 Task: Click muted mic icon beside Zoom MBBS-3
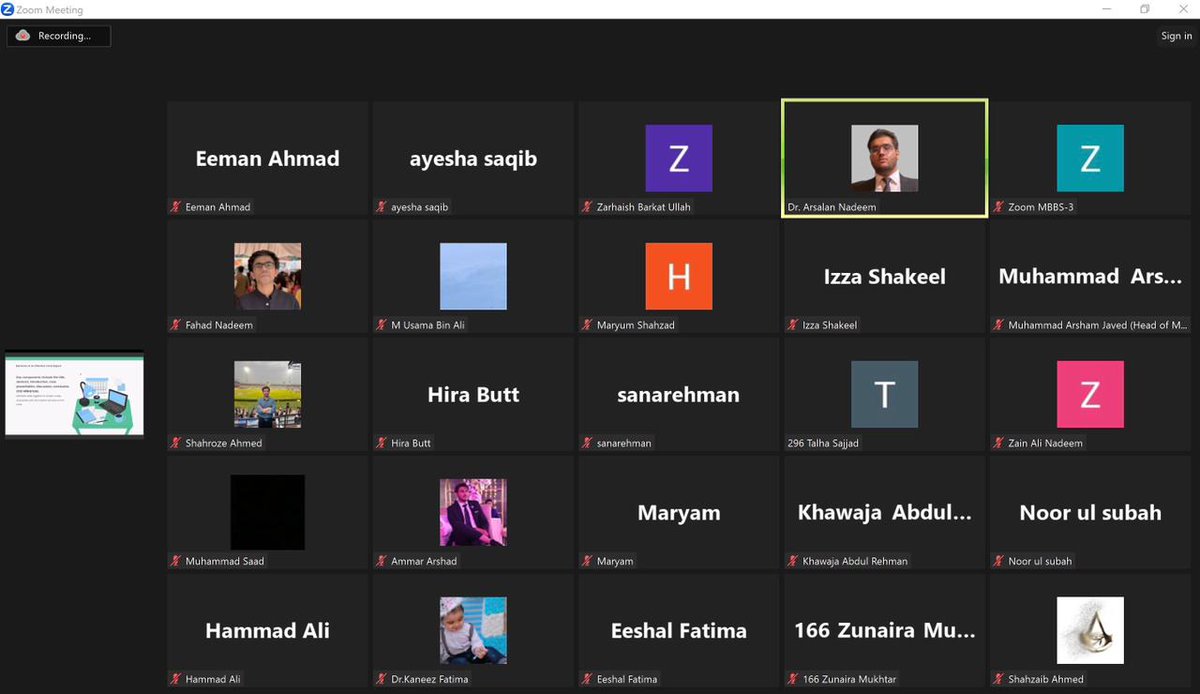pos(999,207)
